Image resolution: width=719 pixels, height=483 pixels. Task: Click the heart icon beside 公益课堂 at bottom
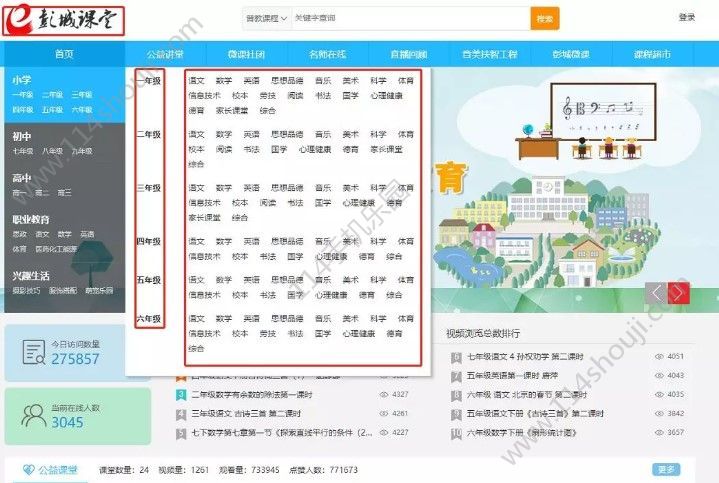pos(28,470)
